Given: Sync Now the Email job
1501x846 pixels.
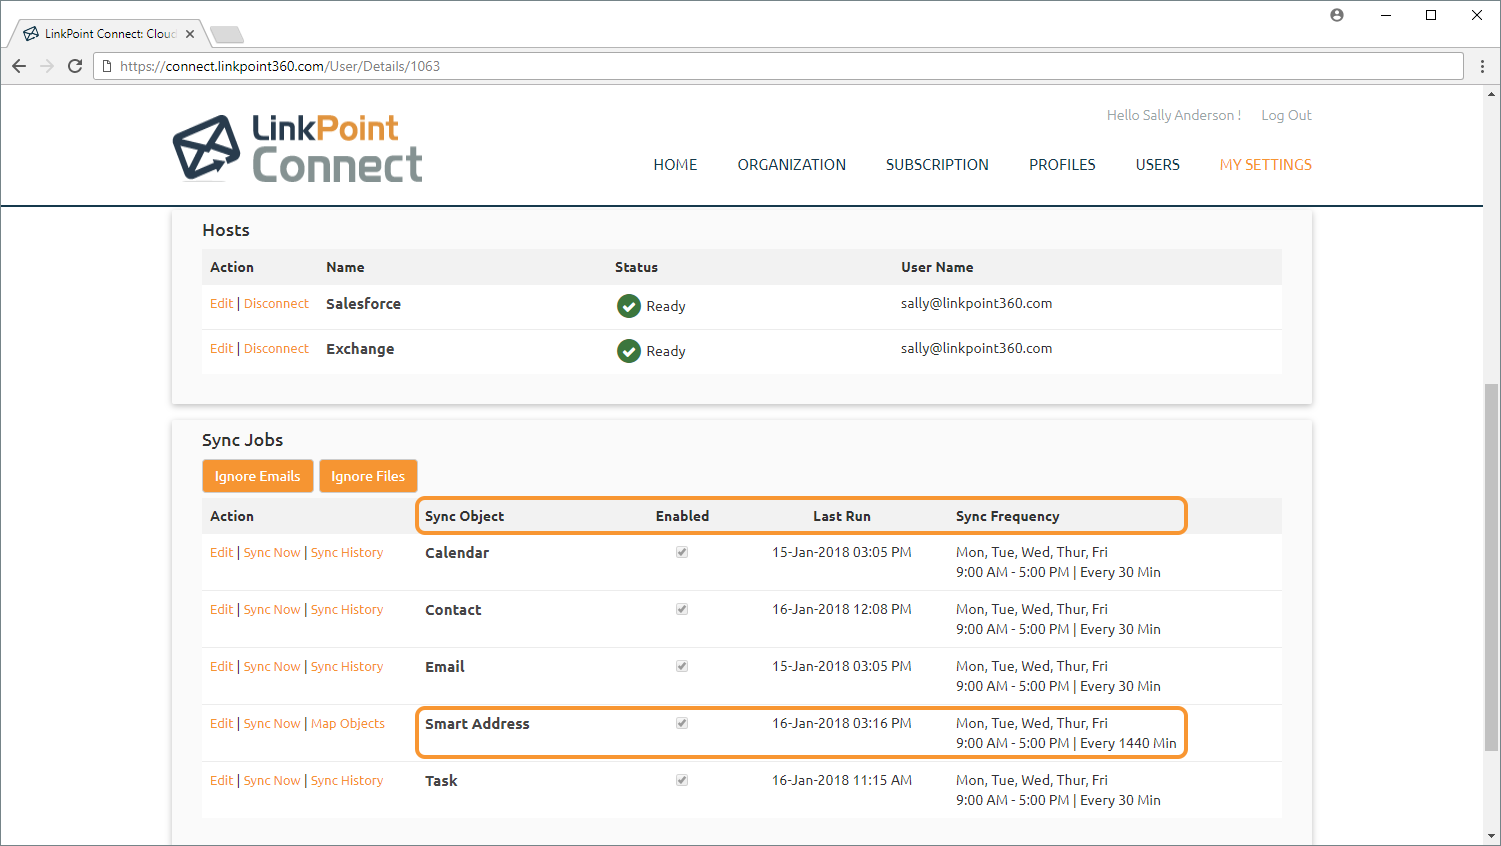Looking at the screenshot, I should click(x=272, y=666).
